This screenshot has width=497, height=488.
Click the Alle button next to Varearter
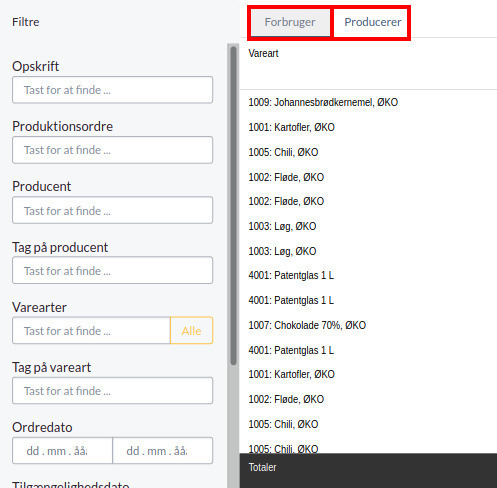click(x=191, y=331)
